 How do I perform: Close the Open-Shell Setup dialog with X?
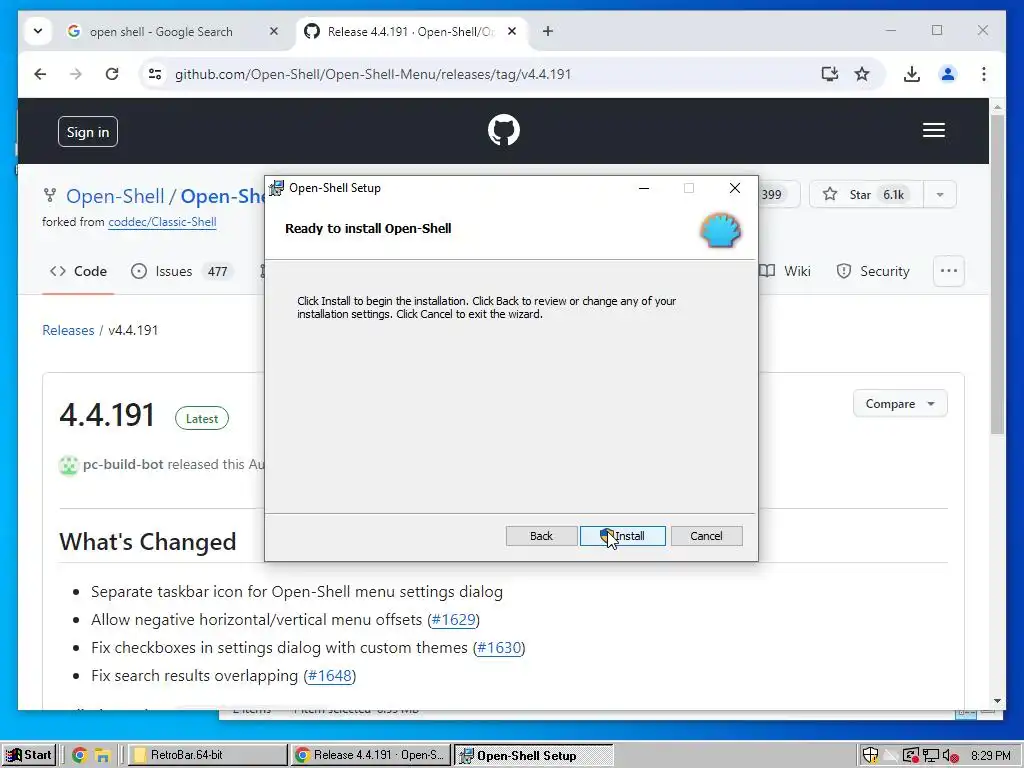pos(735,188)
